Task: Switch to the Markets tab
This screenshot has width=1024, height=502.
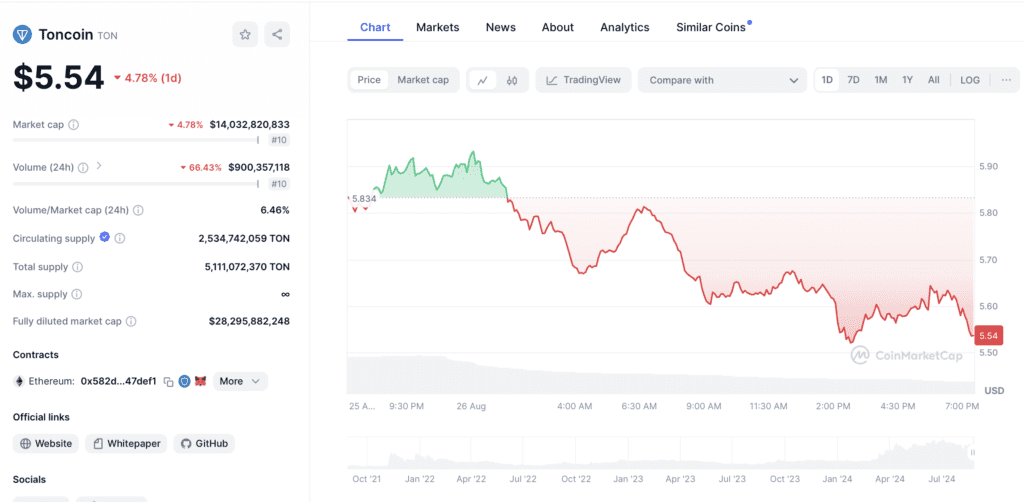Action: [x=438, y=27]
